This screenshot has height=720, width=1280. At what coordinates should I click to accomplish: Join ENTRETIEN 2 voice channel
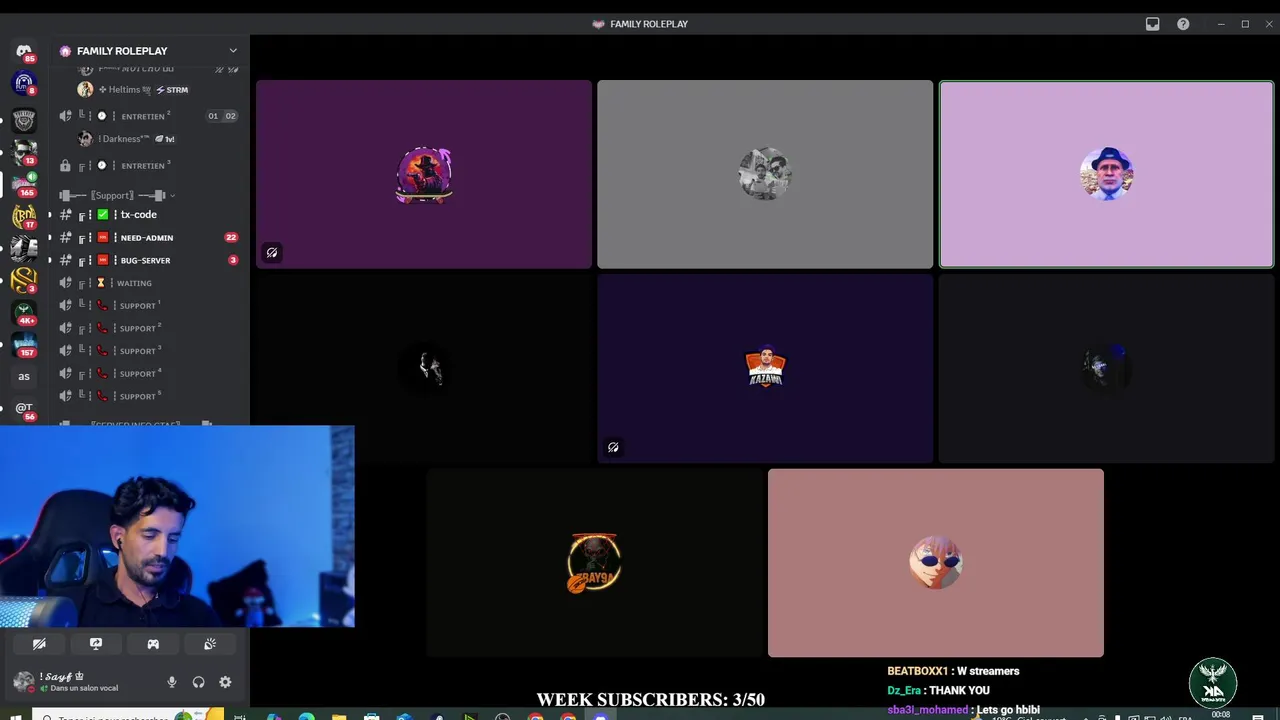point(149,116)
